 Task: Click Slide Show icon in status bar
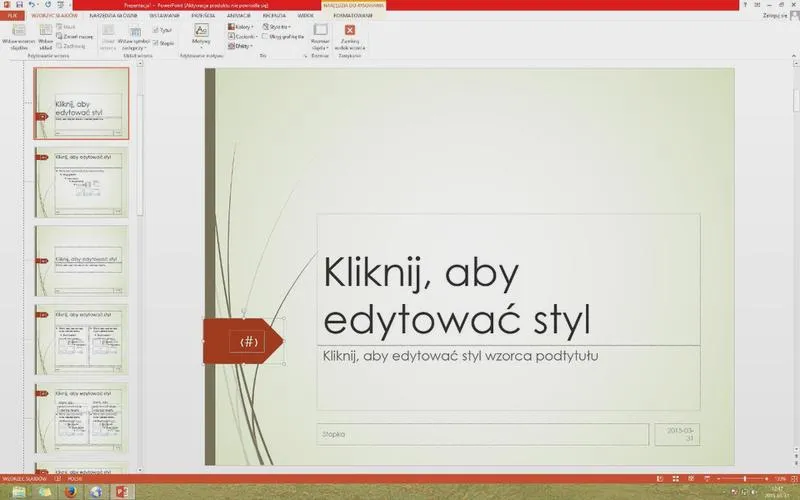pos(707,479)
